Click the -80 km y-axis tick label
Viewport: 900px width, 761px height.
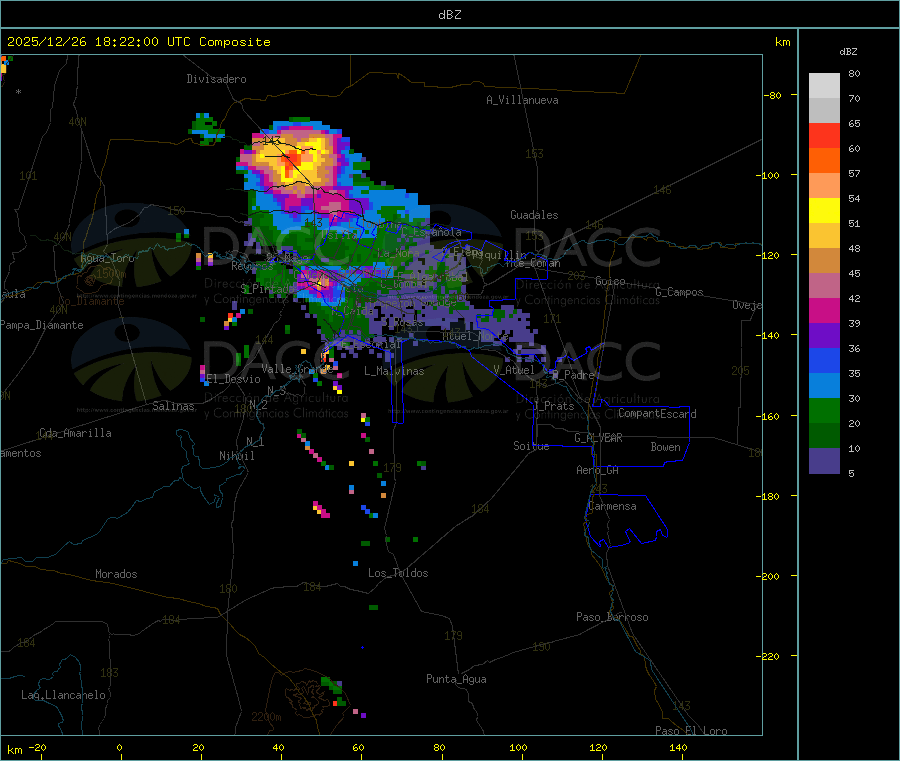click(x=773, y=95)
